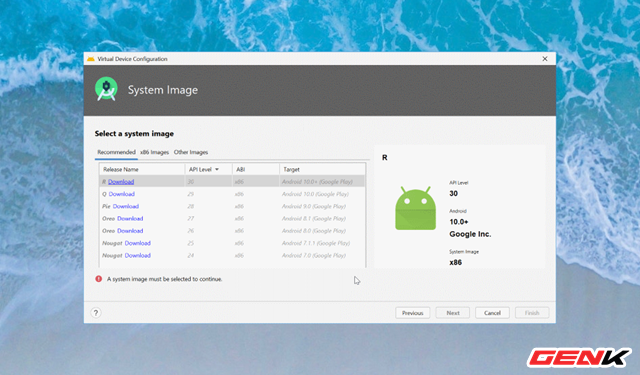
Task: Click the Cancel button
Action: [x=492, y=313]
